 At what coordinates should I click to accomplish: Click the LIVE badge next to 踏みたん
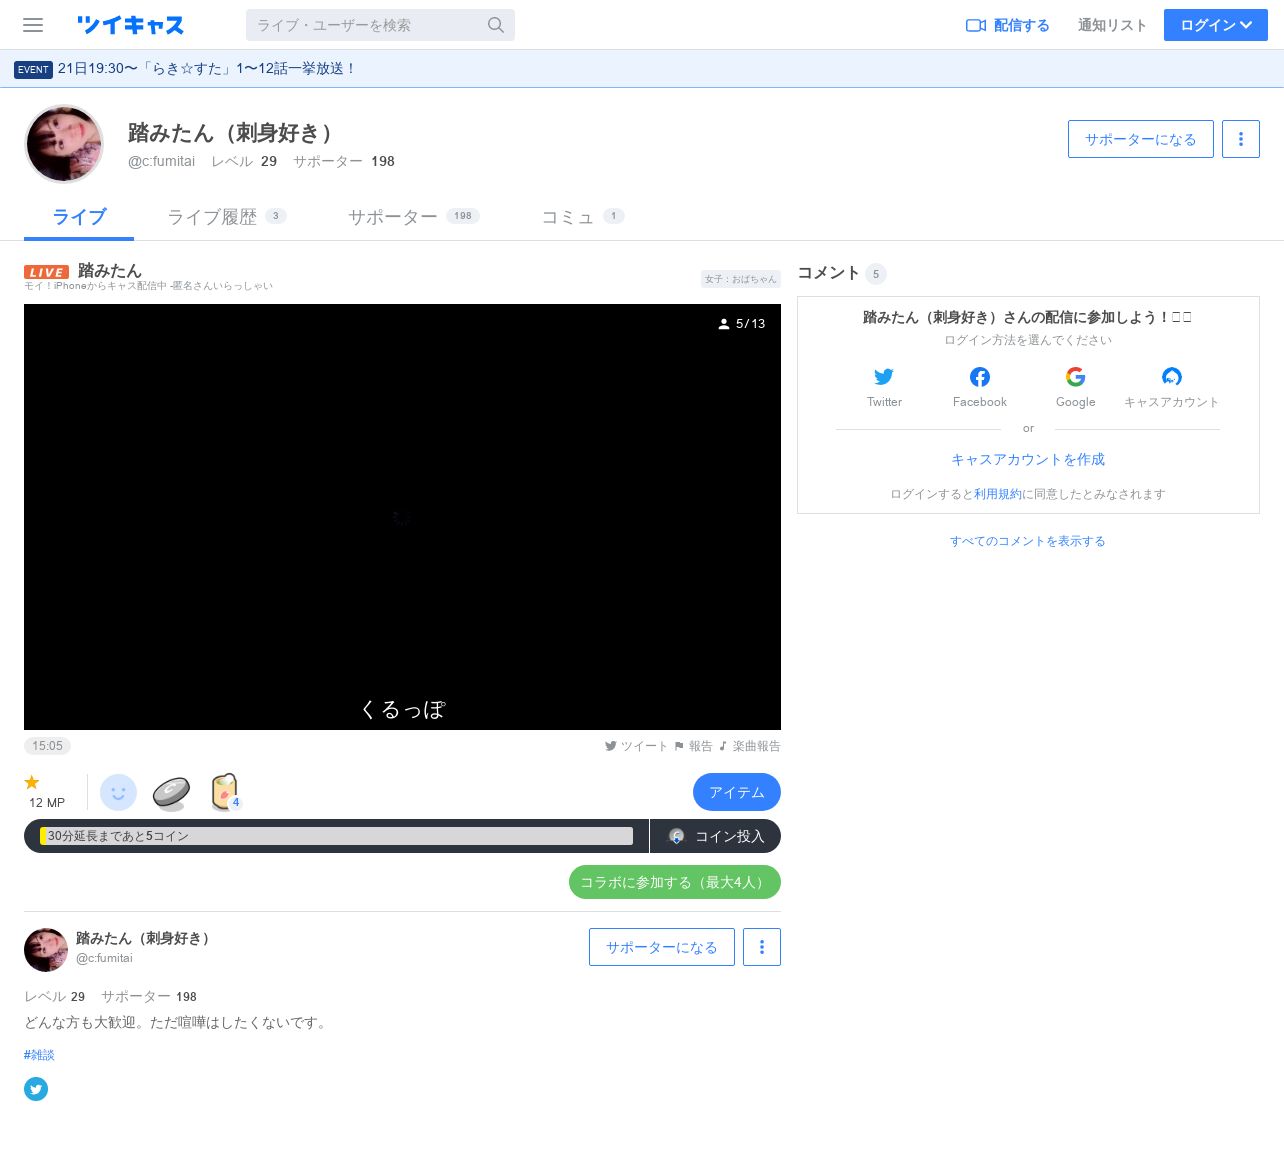click(x=46, y=272)
